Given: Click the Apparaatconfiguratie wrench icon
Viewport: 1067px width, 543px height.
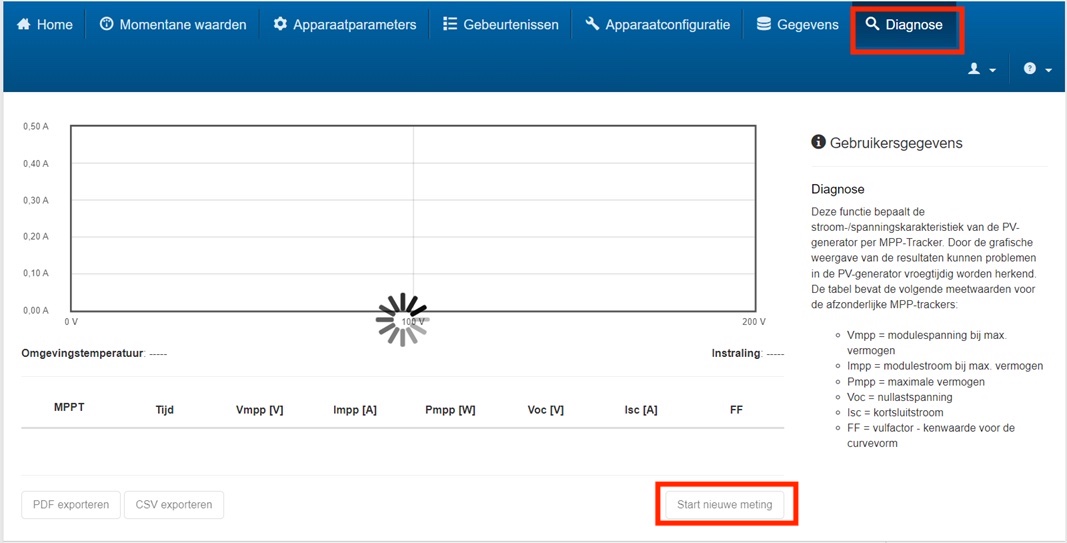Looking at the screenshot, I should [592, 24].
